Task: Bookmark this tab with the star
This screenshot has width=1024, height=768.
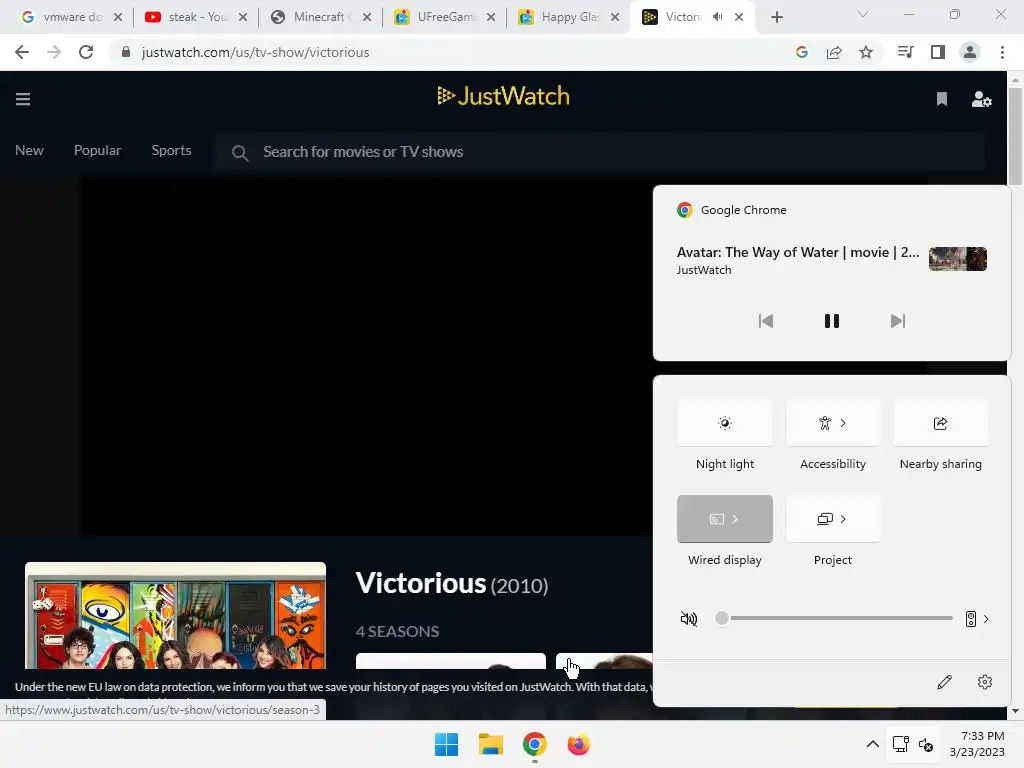Action: coord(866,52)
